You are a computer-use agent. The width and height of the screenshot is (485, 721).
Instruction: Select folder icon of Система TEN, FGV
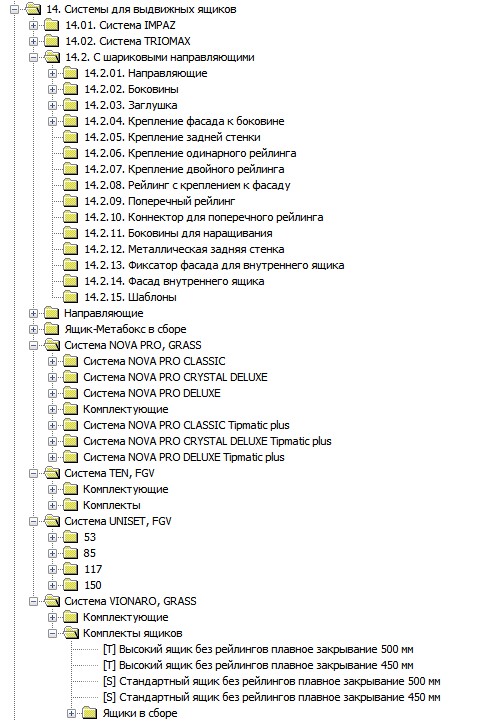[x=51, y=473]
